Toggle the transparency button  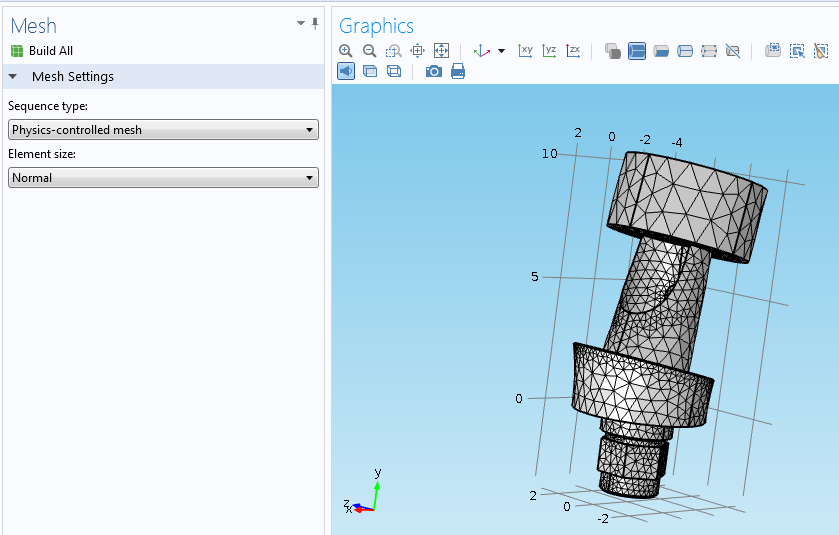point(370,71)
